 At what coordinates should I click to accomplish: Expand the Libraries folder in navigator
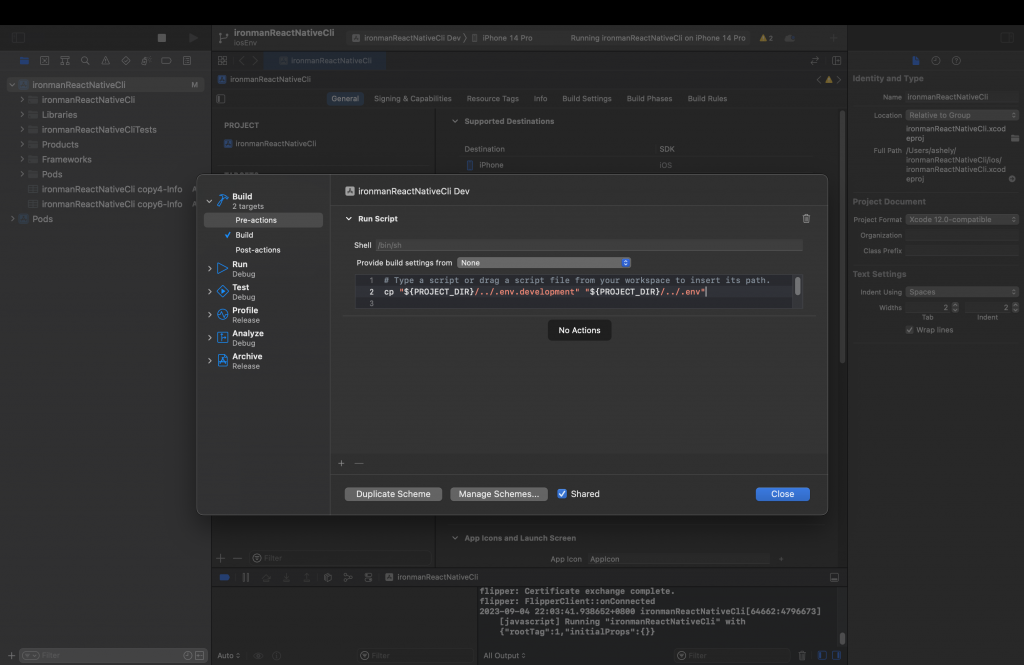pyautogui.click(x=22, y=114)
